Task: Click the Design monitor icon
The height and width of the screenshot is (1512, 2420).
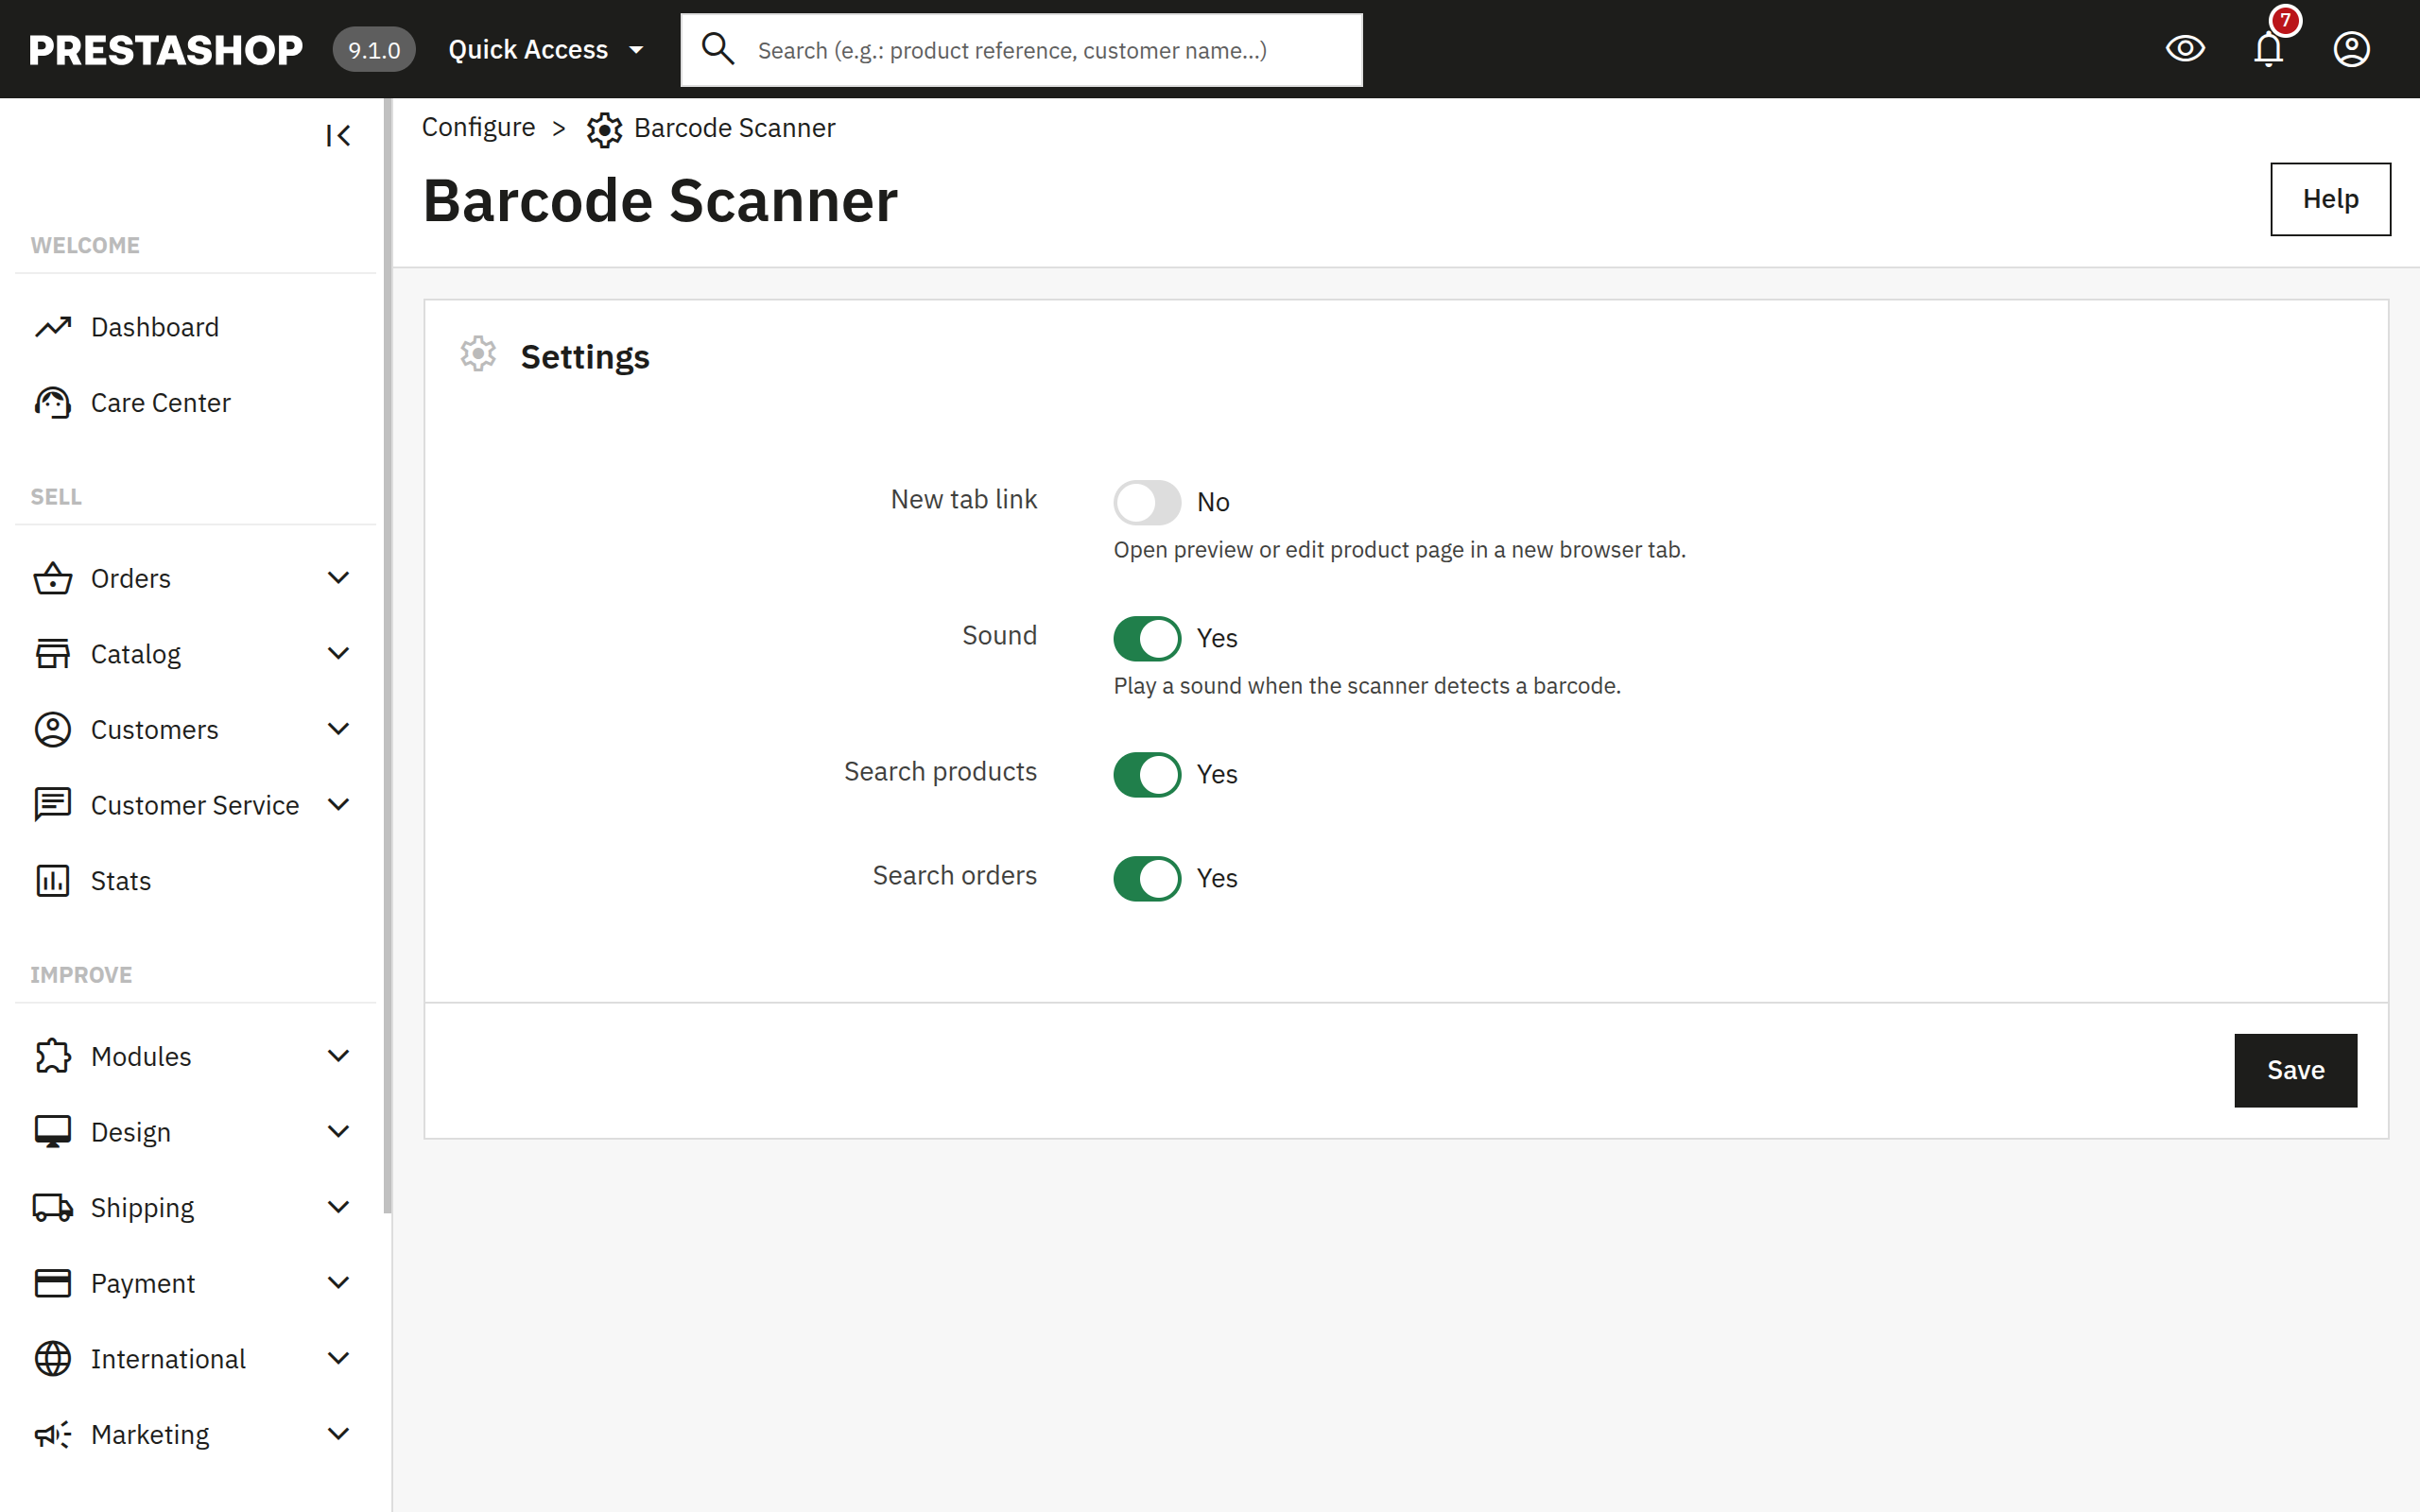Action: pyautogui.click(x=53, y=1132)
